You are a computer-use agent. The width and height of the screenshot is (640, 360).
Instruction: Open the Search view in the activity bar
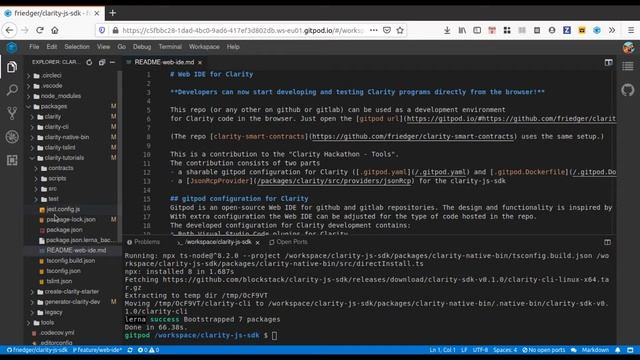(12, 90)
